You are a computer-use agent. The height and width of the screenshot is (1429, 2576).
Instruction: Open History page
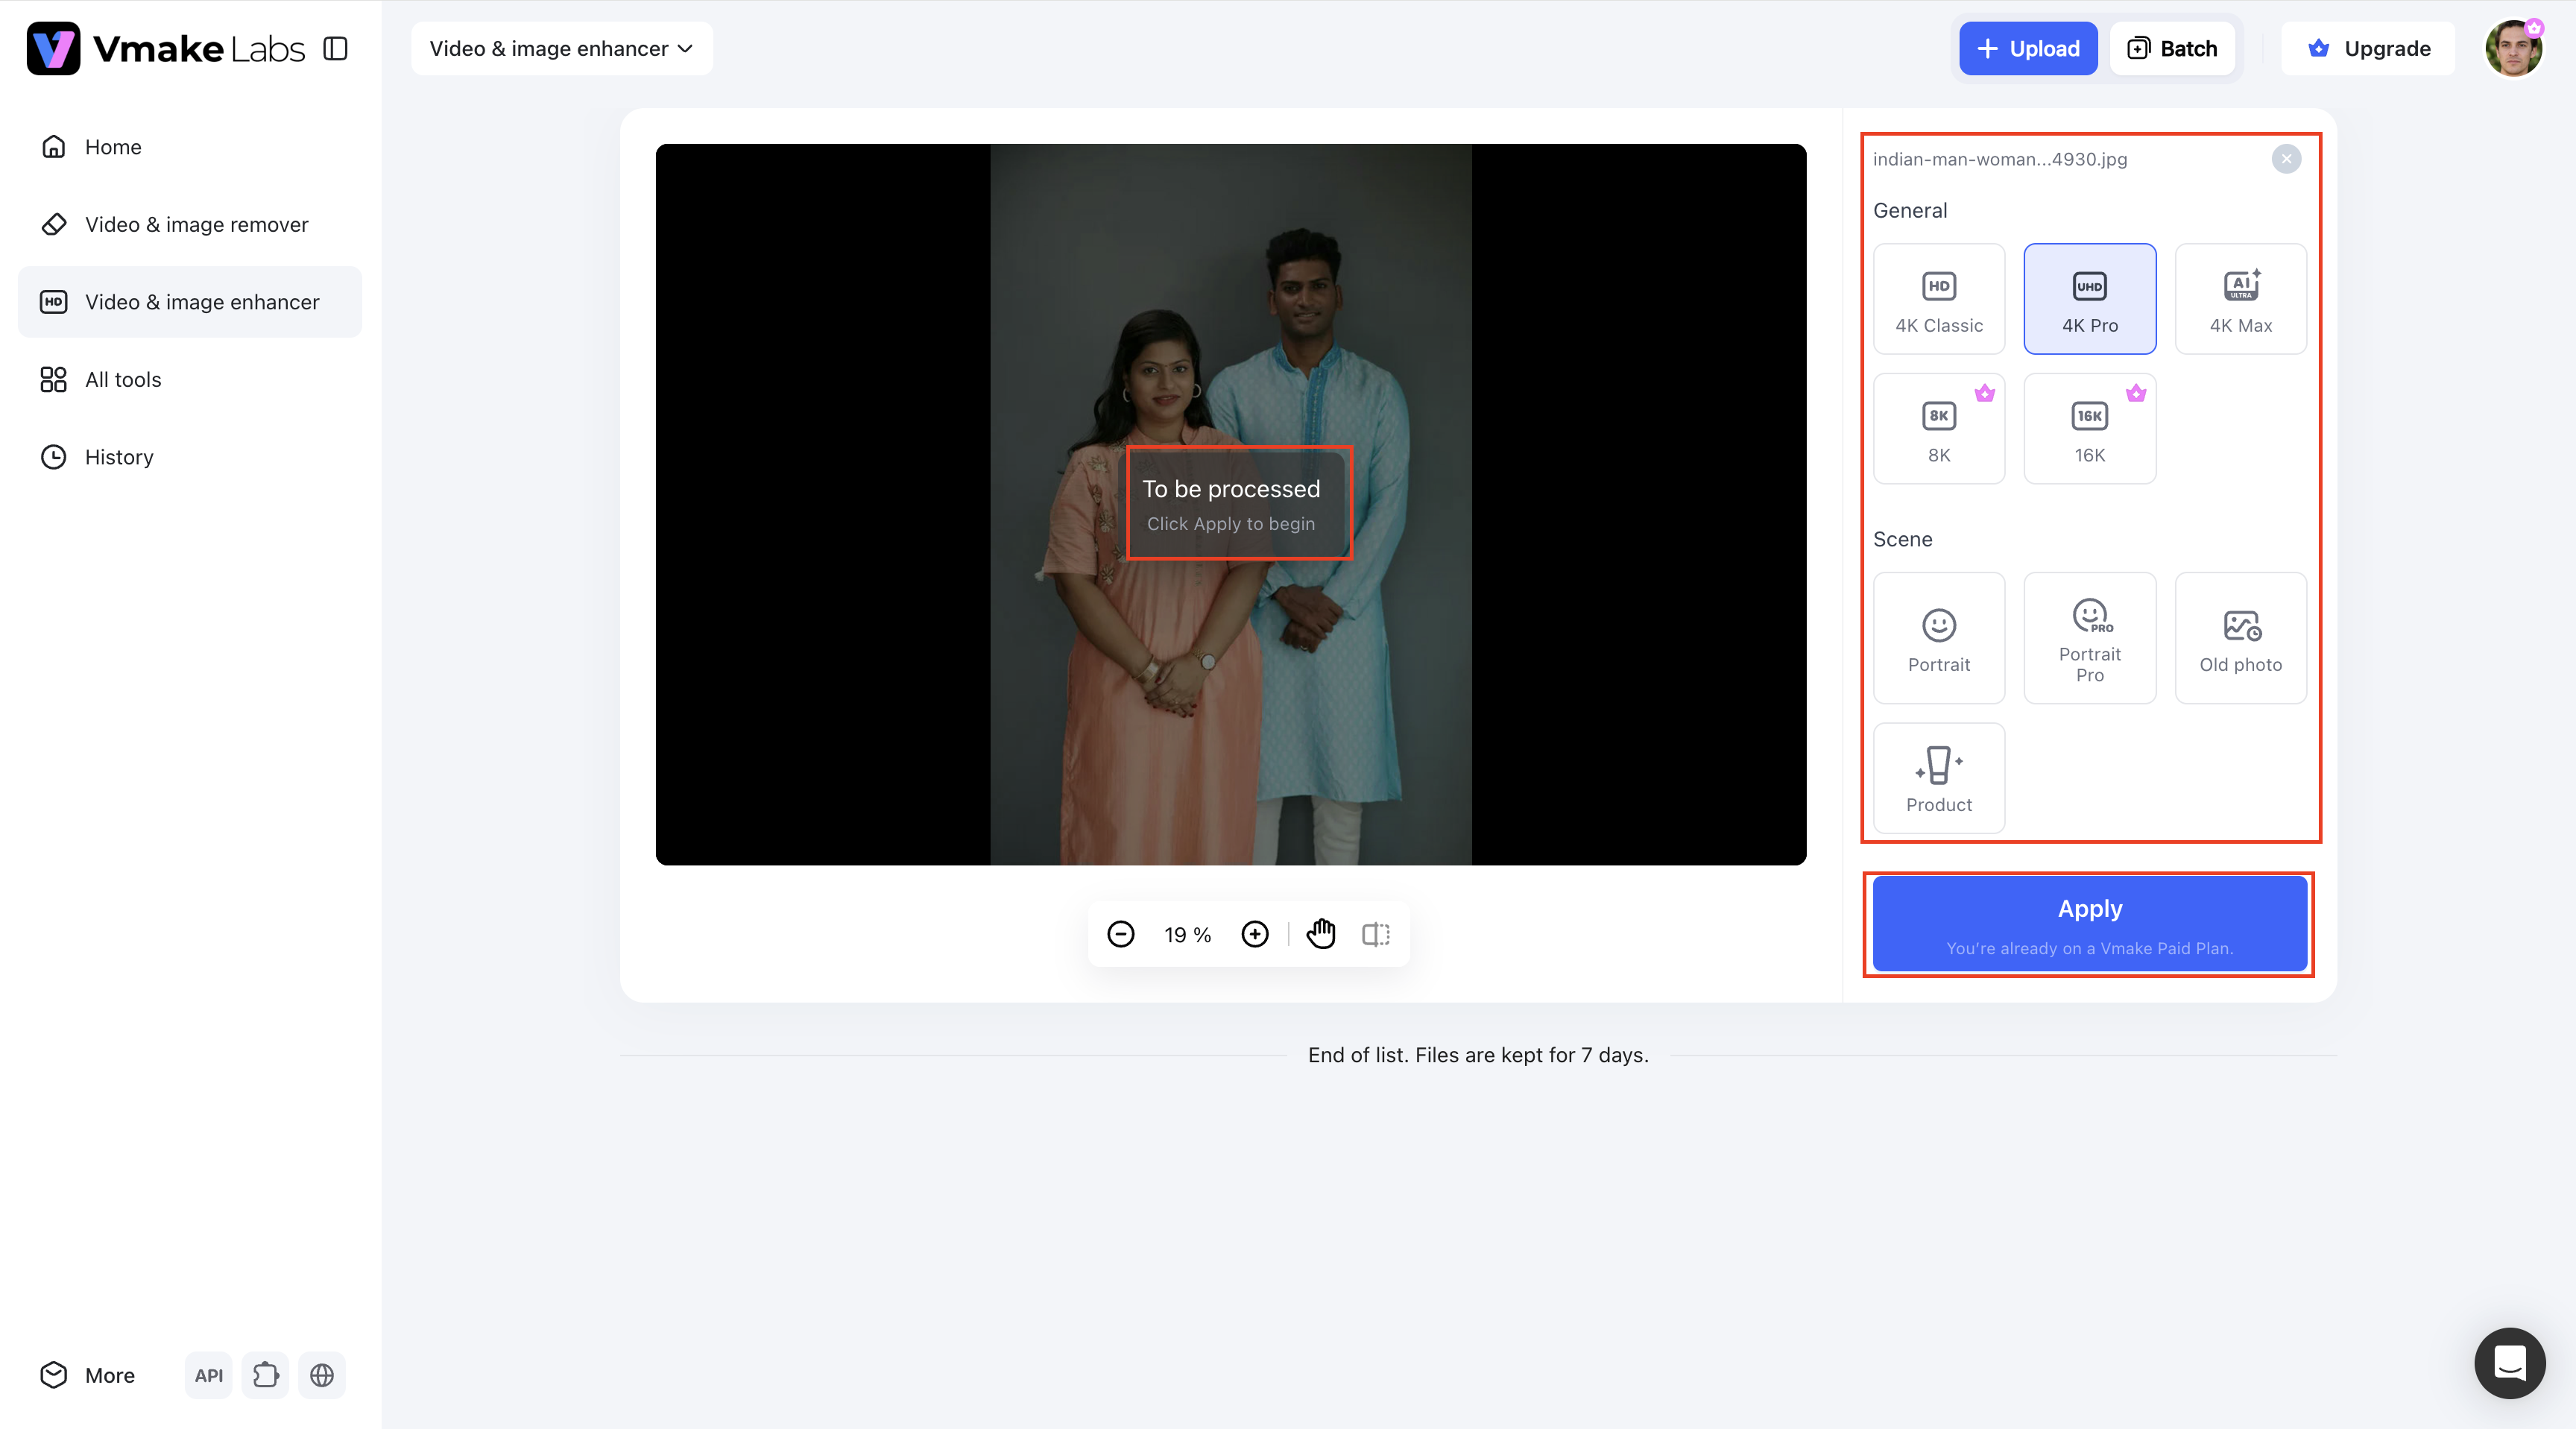tap(190, 457)
